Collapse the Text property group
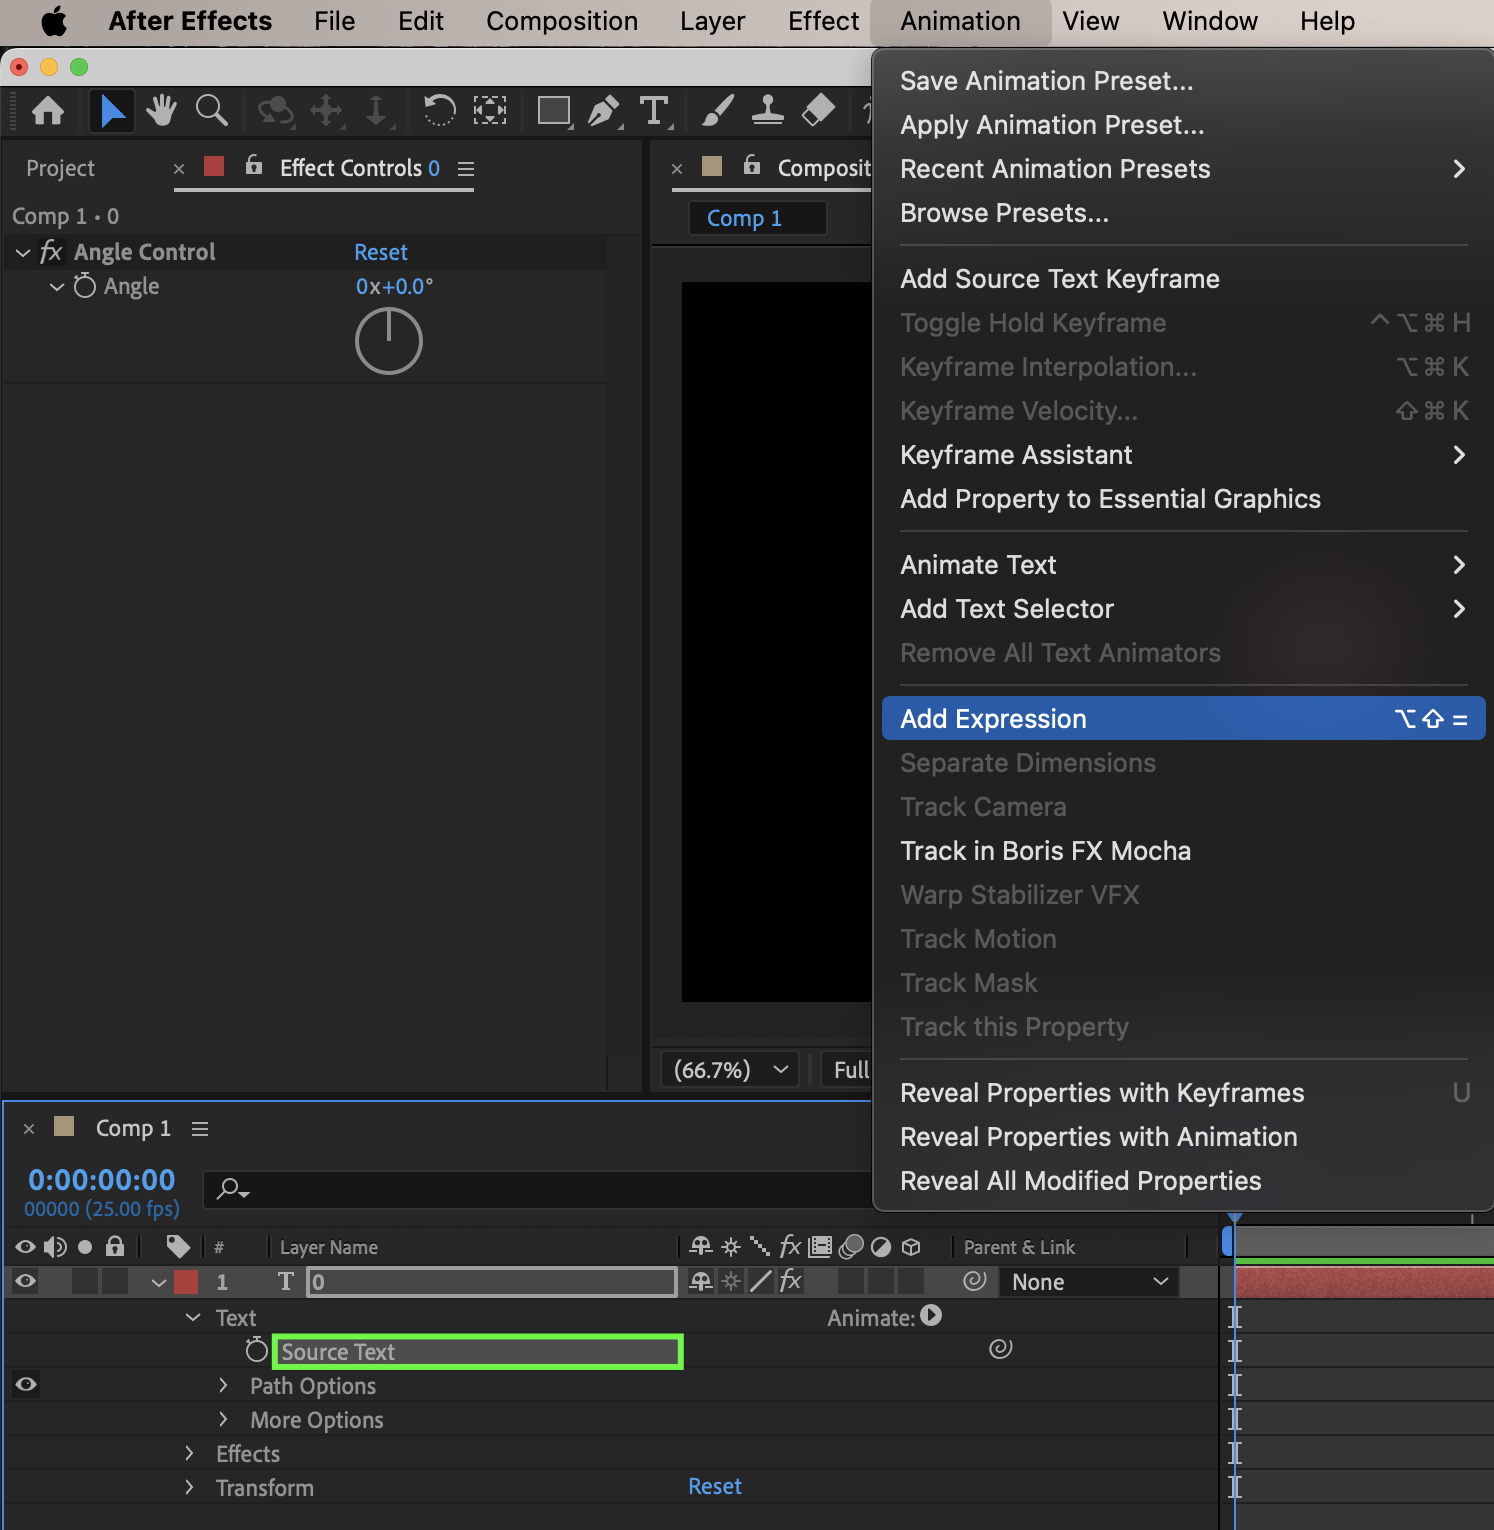This screenshot has width=1494, height=1530. pyautogui.click(x=194, y=1317)
